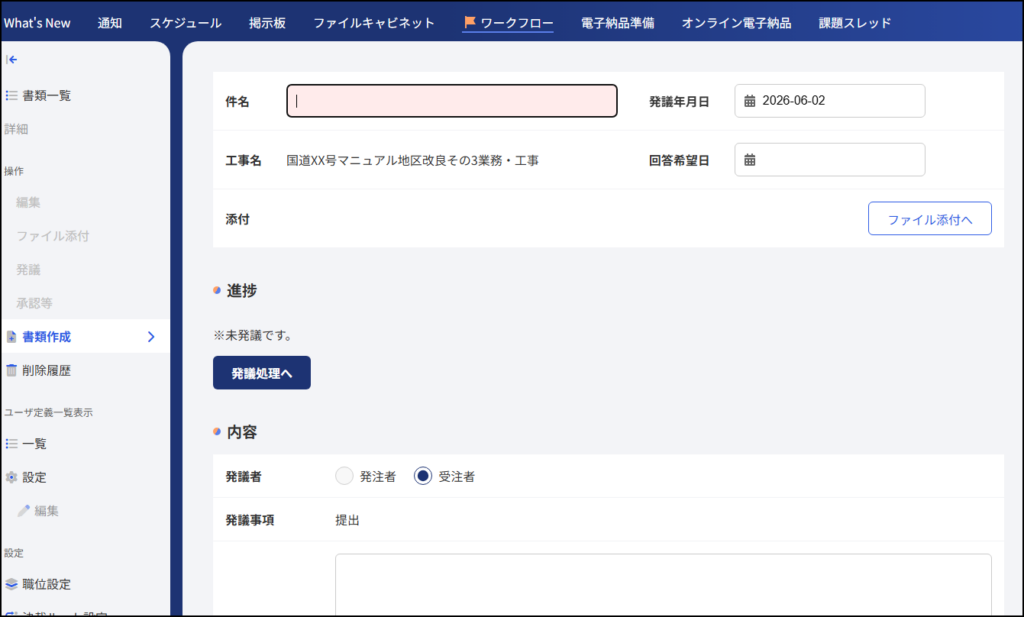
Task: Open the 課題スレッド tab
Action: point(854,23)
